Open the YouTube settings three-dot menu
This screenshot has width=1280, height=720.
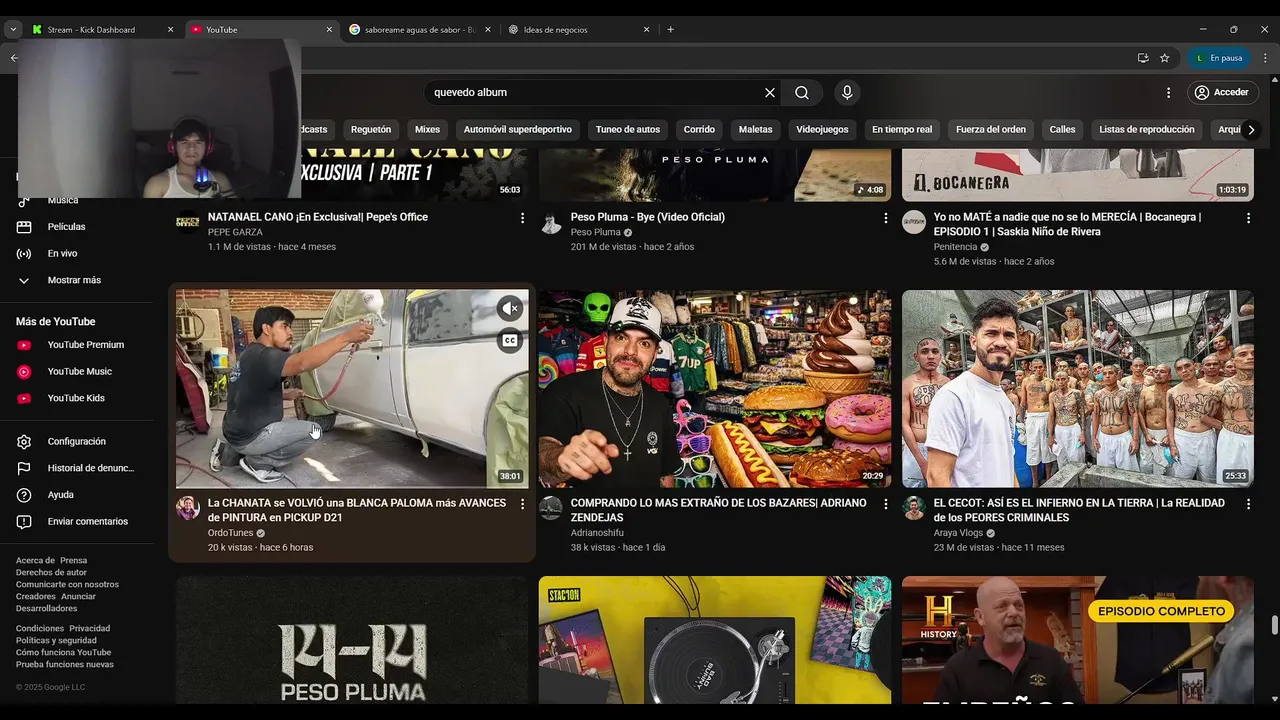(1168, 92)
